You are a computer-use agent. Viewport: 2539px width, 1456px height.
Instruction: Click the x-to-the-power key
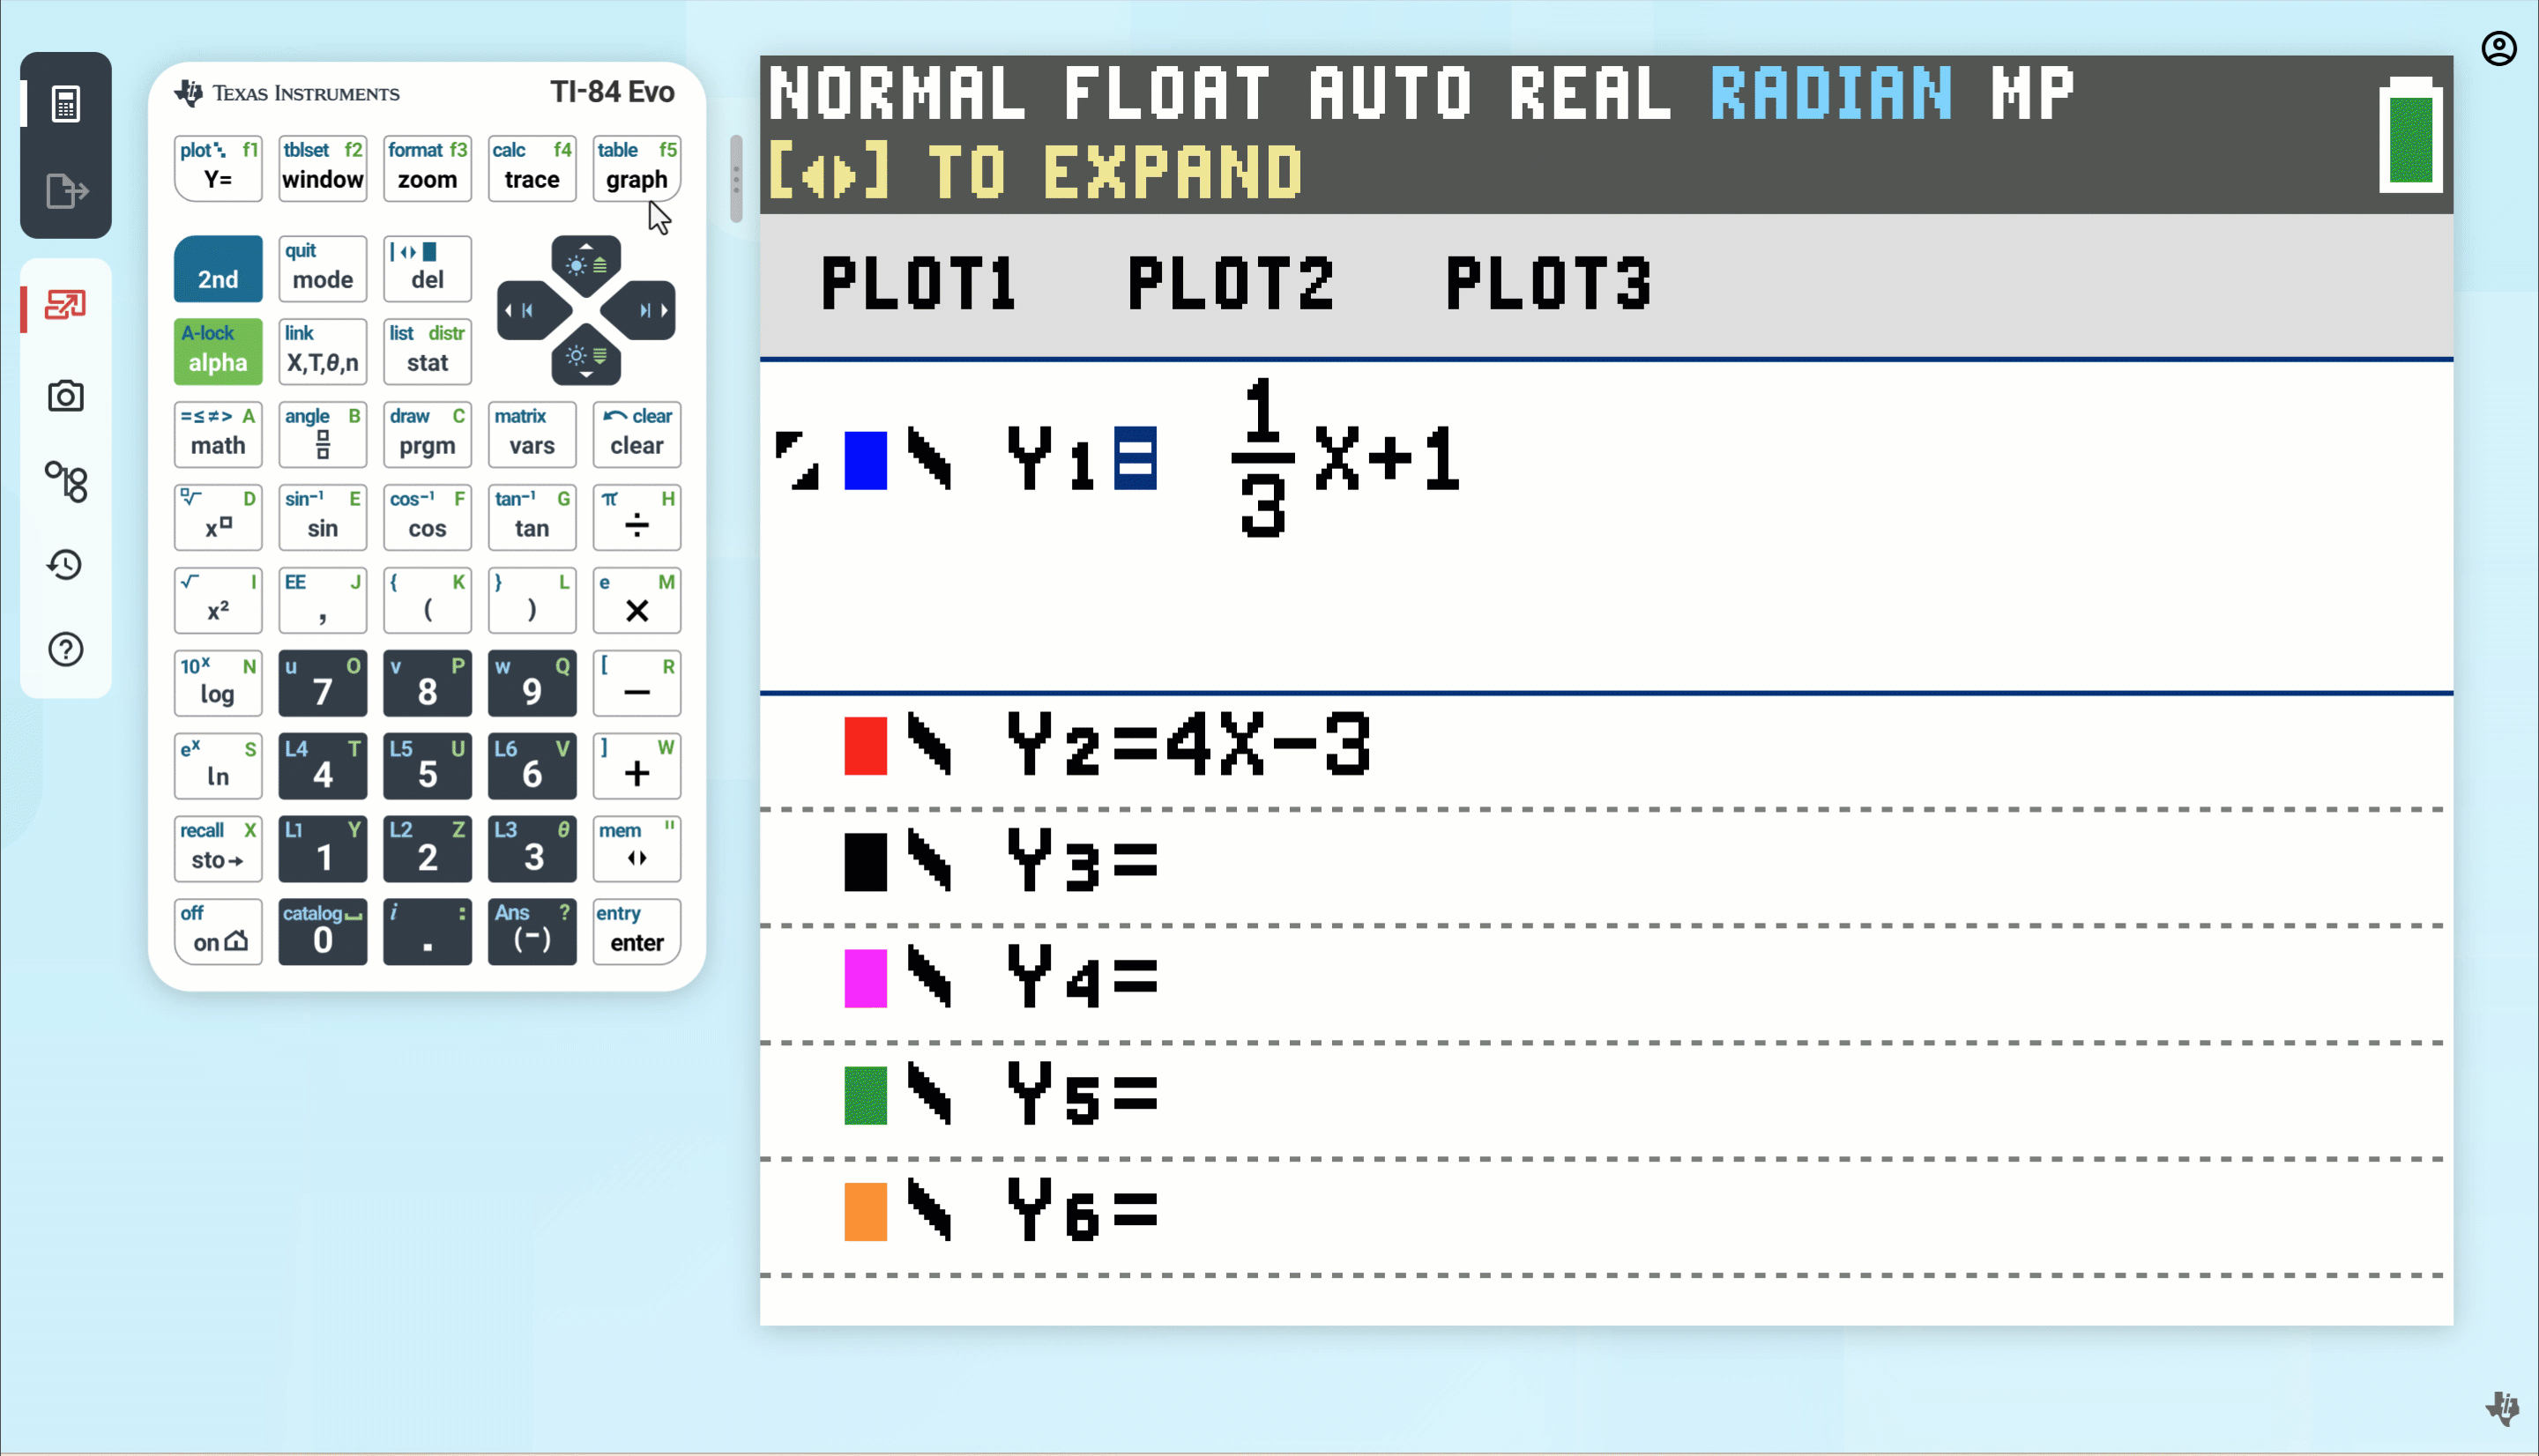(218, 518)
